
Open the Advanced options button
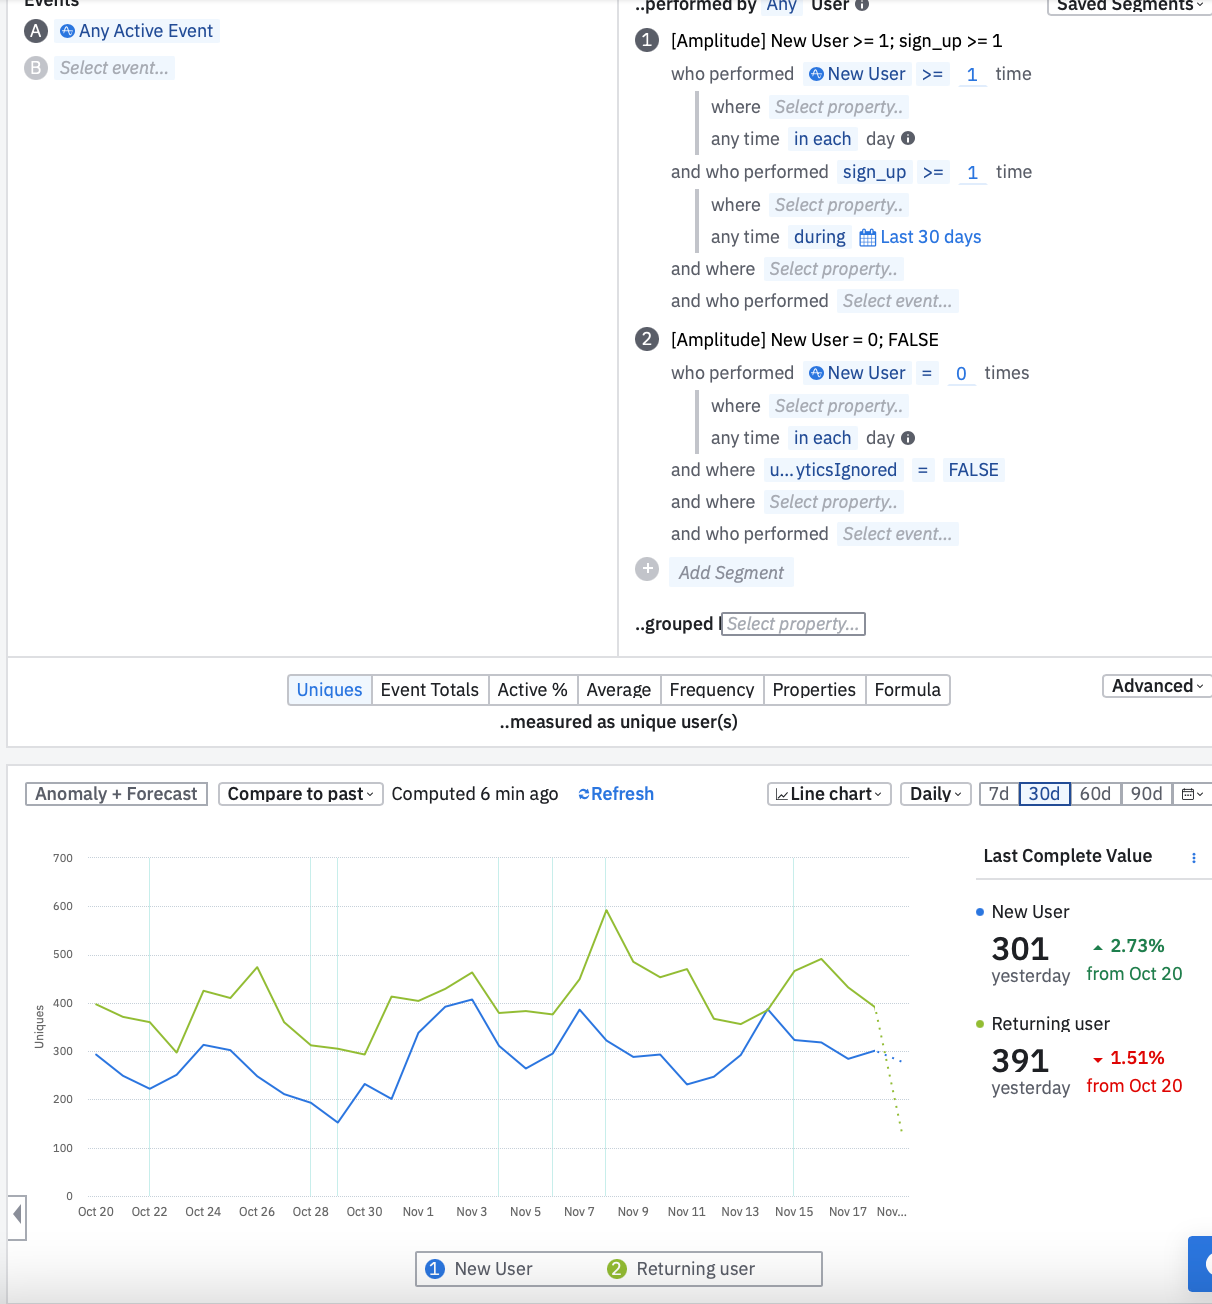(1157, 686)
